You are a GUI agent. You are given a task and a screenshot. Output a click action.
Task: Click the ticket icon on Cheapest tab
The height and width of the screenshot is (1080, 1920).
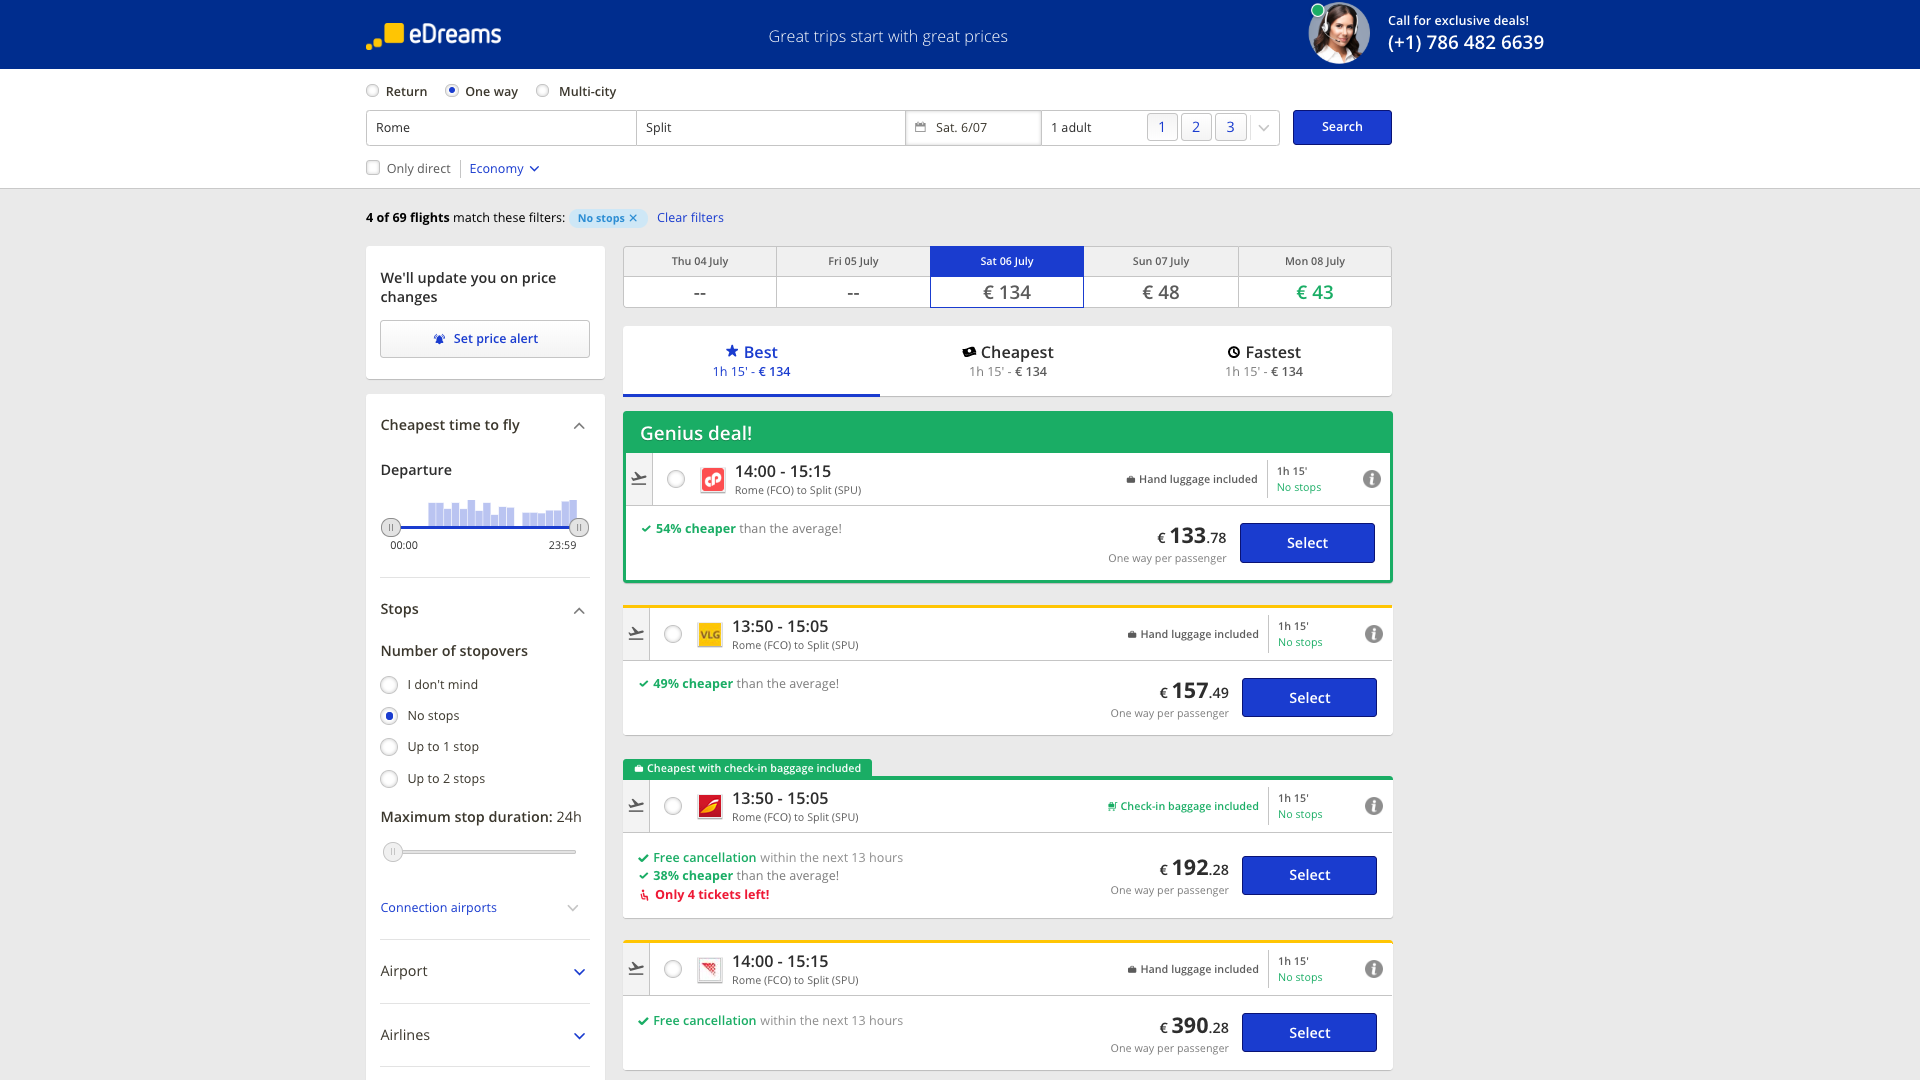click(969, 352)
